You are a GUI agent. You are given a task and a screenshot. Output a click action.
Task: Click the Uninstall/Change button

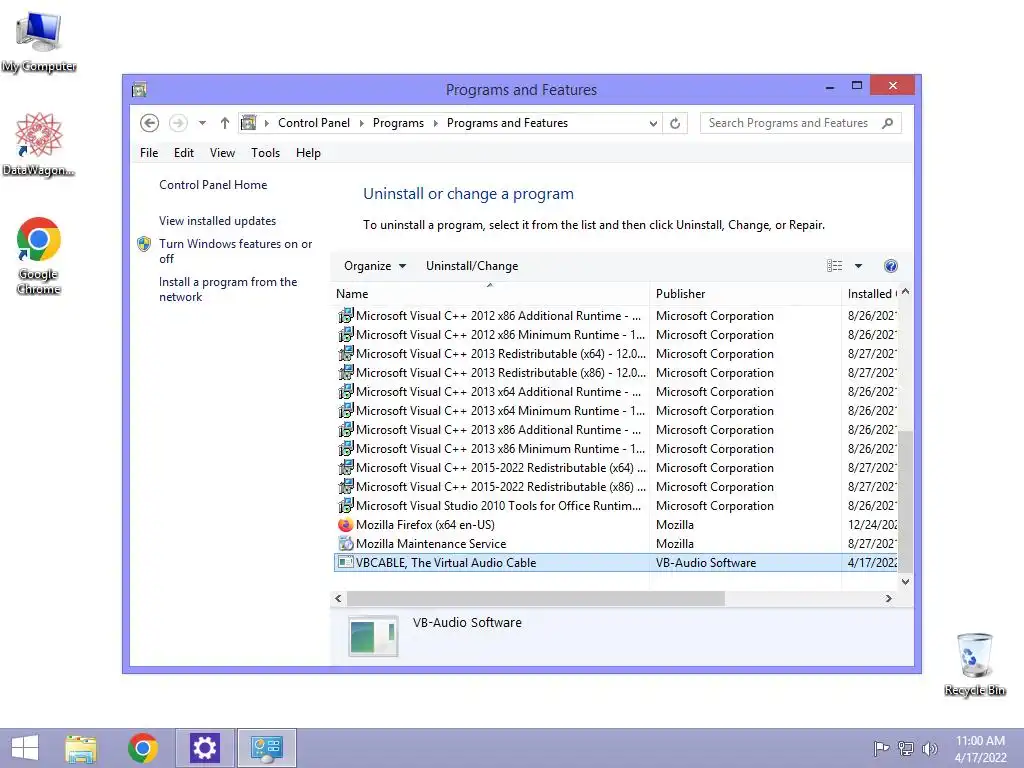(472, 266)
